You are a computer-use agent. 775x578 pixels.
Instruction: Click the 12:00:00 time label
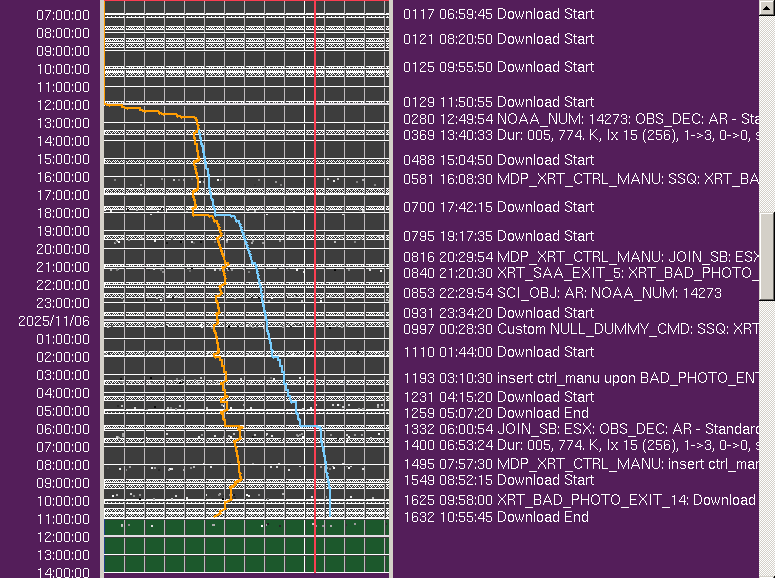coord(63,105)
